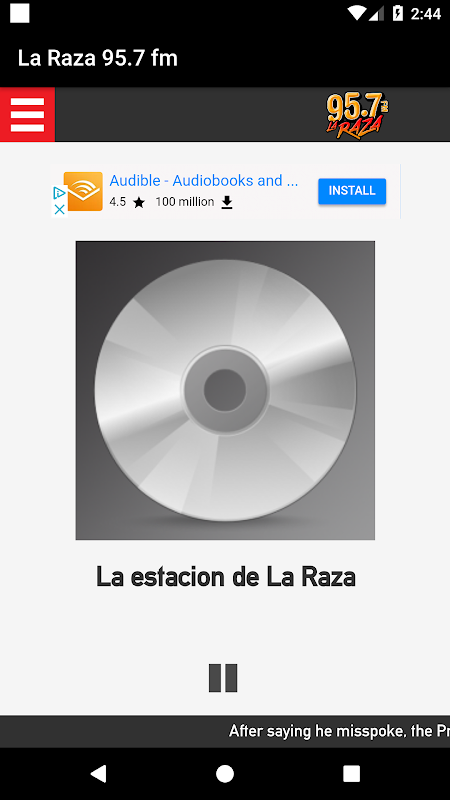This screenshot has height=800, width=450.
Task: Tap the 2:44 clock in status bar
Action: (x=426, y=14)
